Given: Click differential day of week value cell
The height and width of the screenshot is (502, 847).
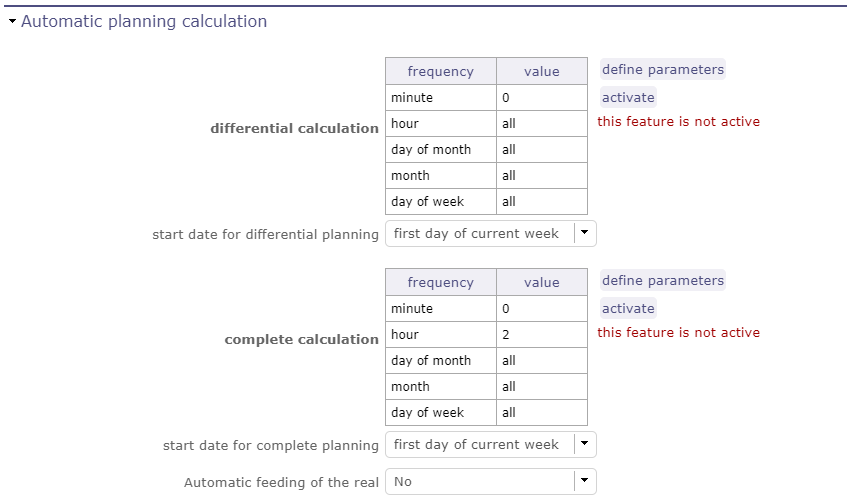Looking at the screenshot, I should (x=541, y=202).
